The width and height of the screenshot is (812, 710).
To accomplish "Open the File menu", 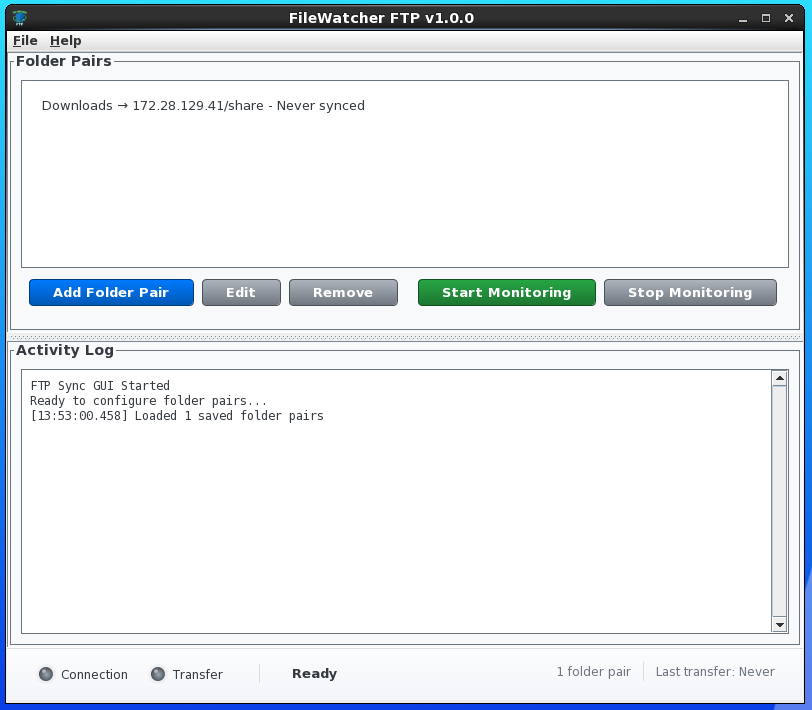I will 25,40.
